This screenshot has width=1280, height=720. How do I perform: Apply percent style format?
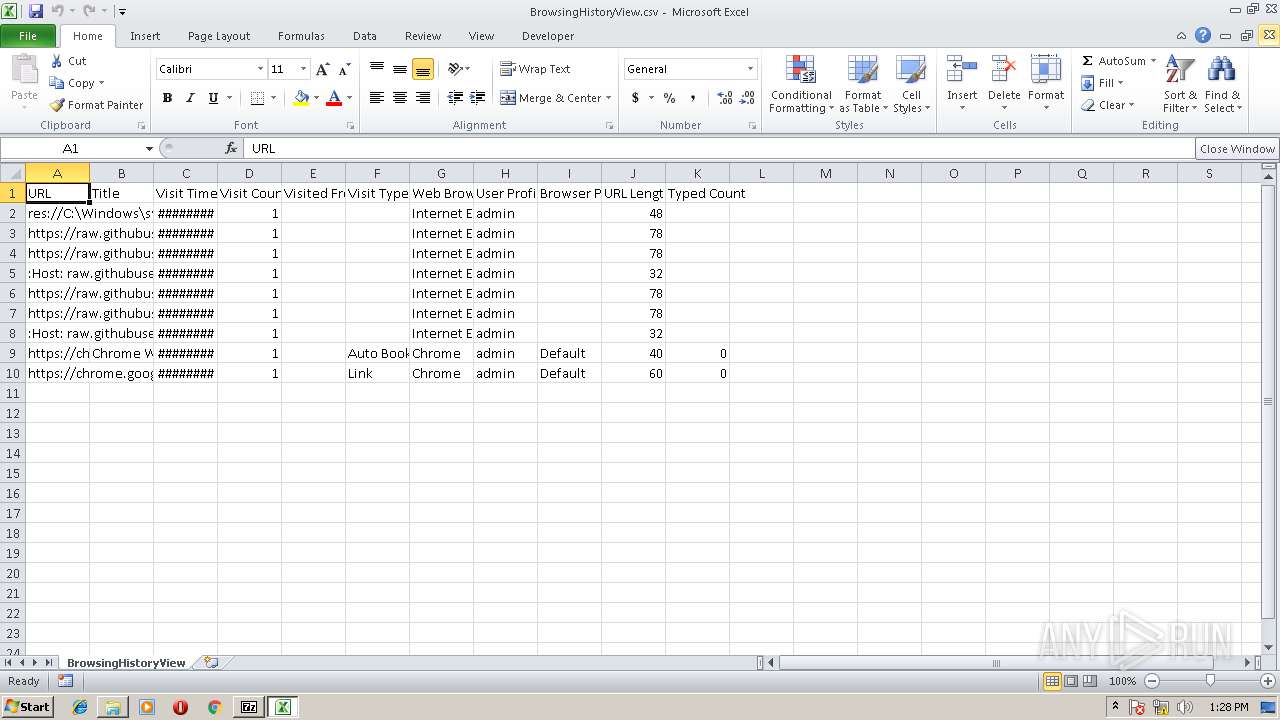[669, 98]
